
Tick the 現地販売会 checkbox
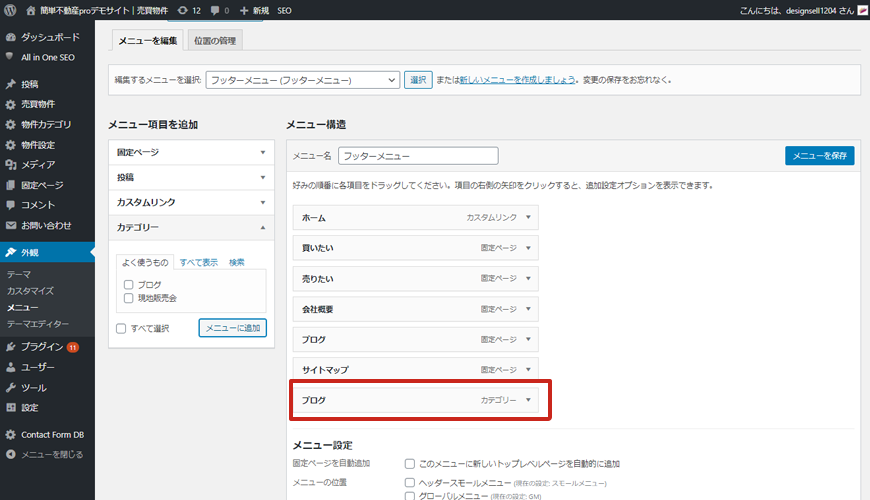coord(128,298)
